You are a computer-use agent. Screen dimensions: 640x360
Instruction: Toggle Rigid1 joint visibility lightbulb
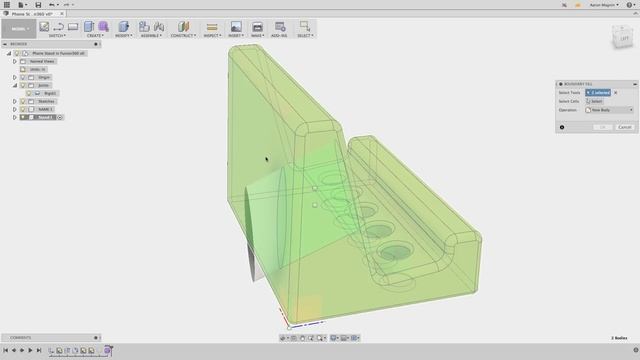pyautogui.click(x=29, y=93)
